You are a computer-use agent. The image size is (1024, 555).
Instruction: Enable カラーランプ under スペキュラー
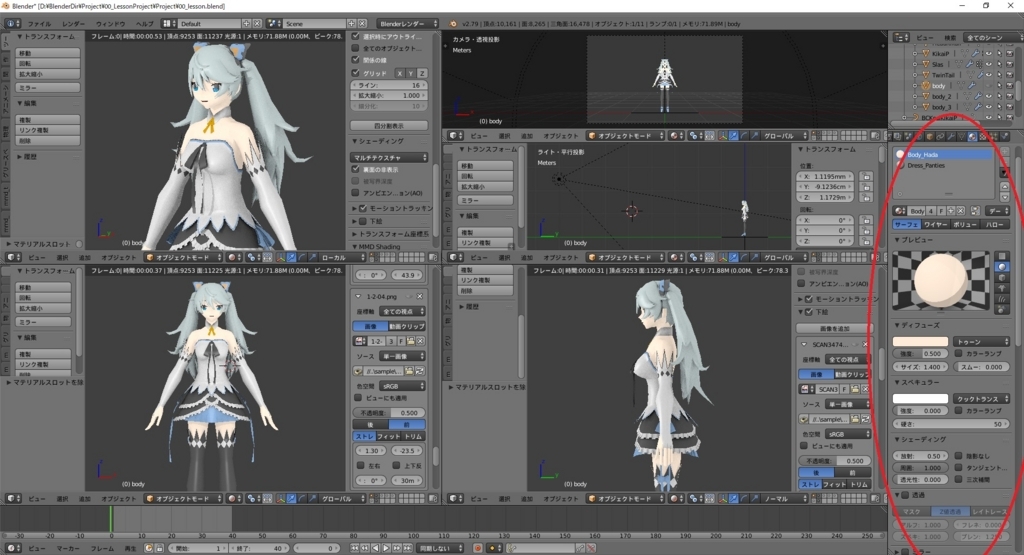(x=959, y=411)
